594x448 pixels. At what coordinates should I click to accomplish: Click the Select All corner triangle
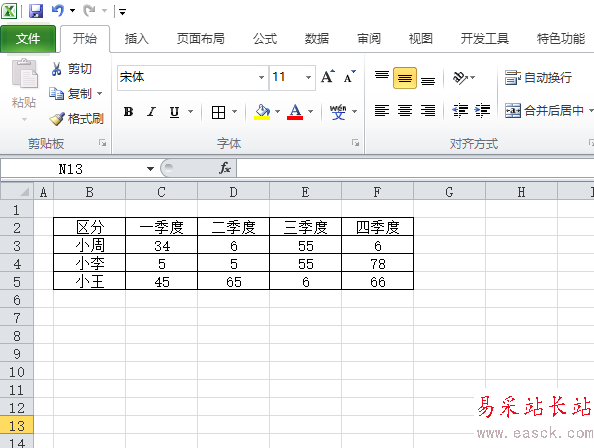(17, 191)
